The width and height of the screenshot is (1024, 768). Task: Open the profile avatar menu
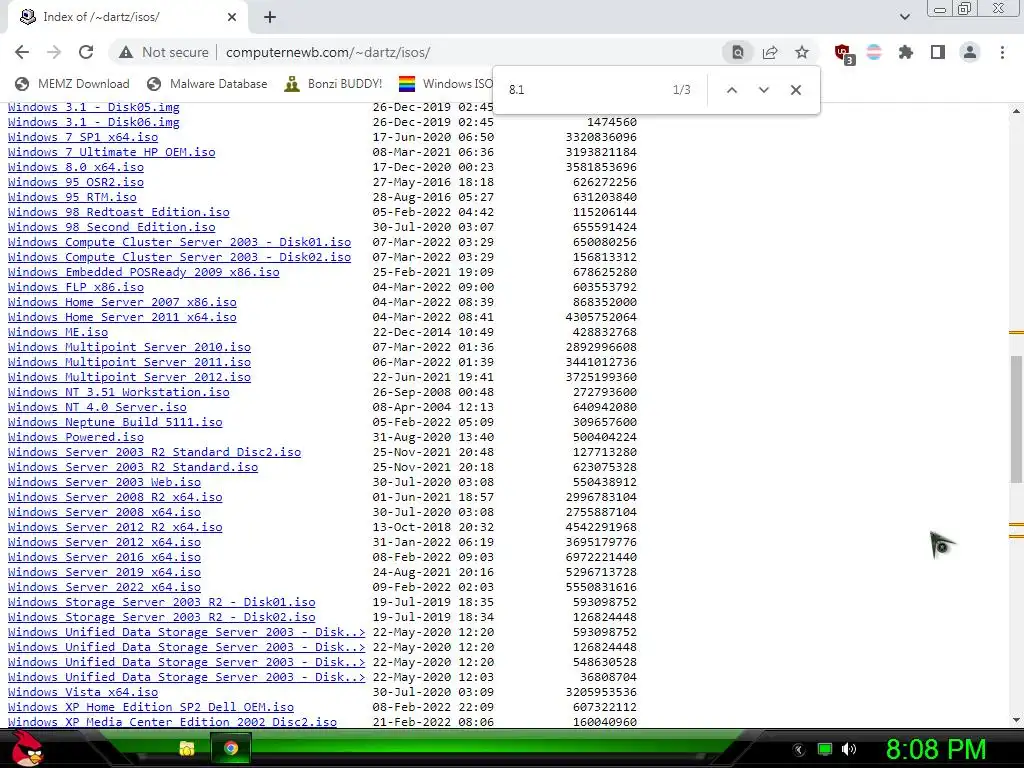click(x=970, y=52)
